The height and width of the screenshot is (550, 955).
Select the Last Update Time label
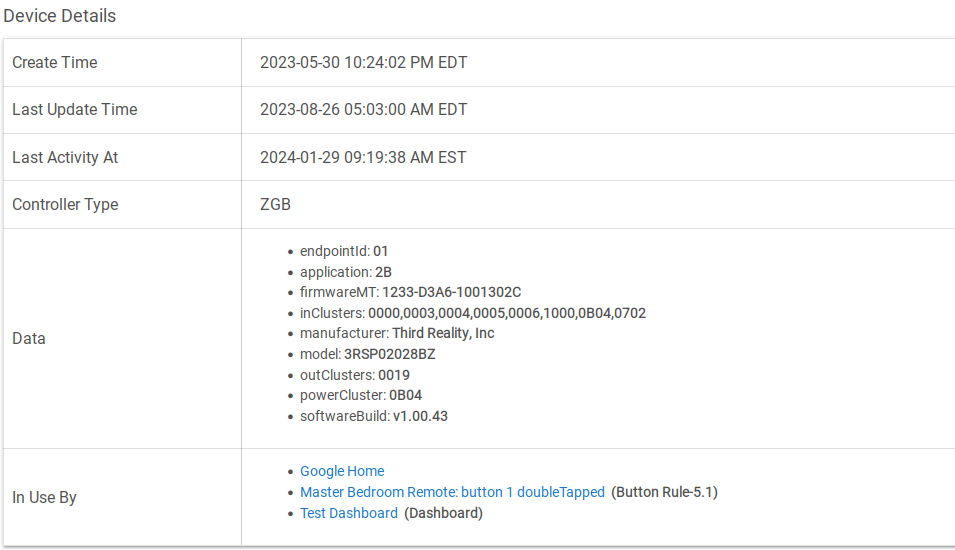[x=75, y=110]
